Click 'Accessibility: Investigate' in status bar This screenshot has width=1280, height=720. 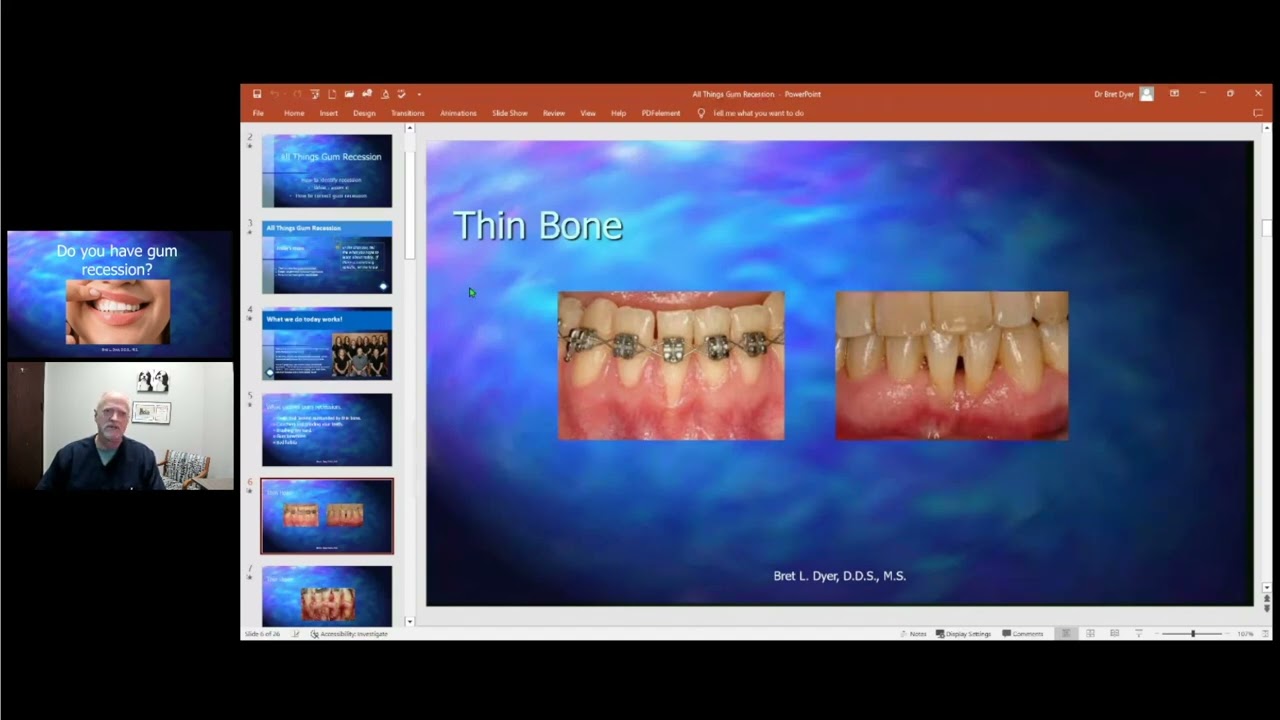point(349,634)
